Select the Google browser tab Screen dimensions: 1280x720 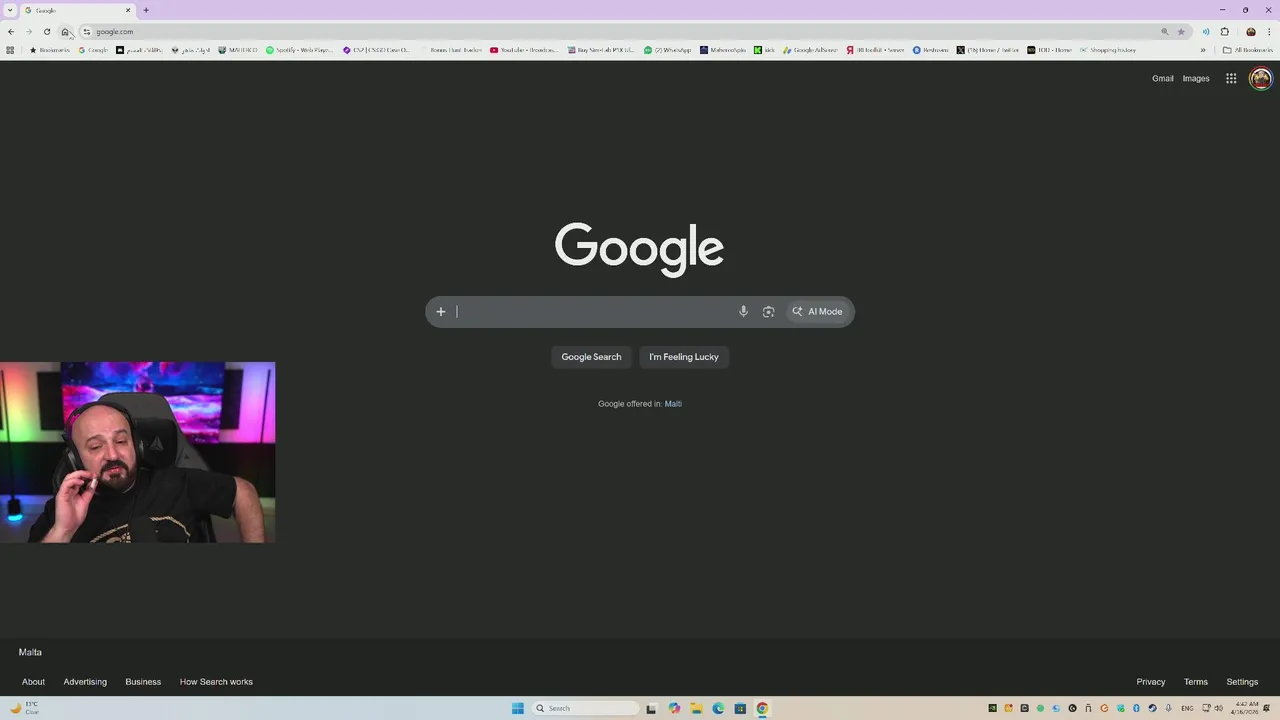(77, 10)
